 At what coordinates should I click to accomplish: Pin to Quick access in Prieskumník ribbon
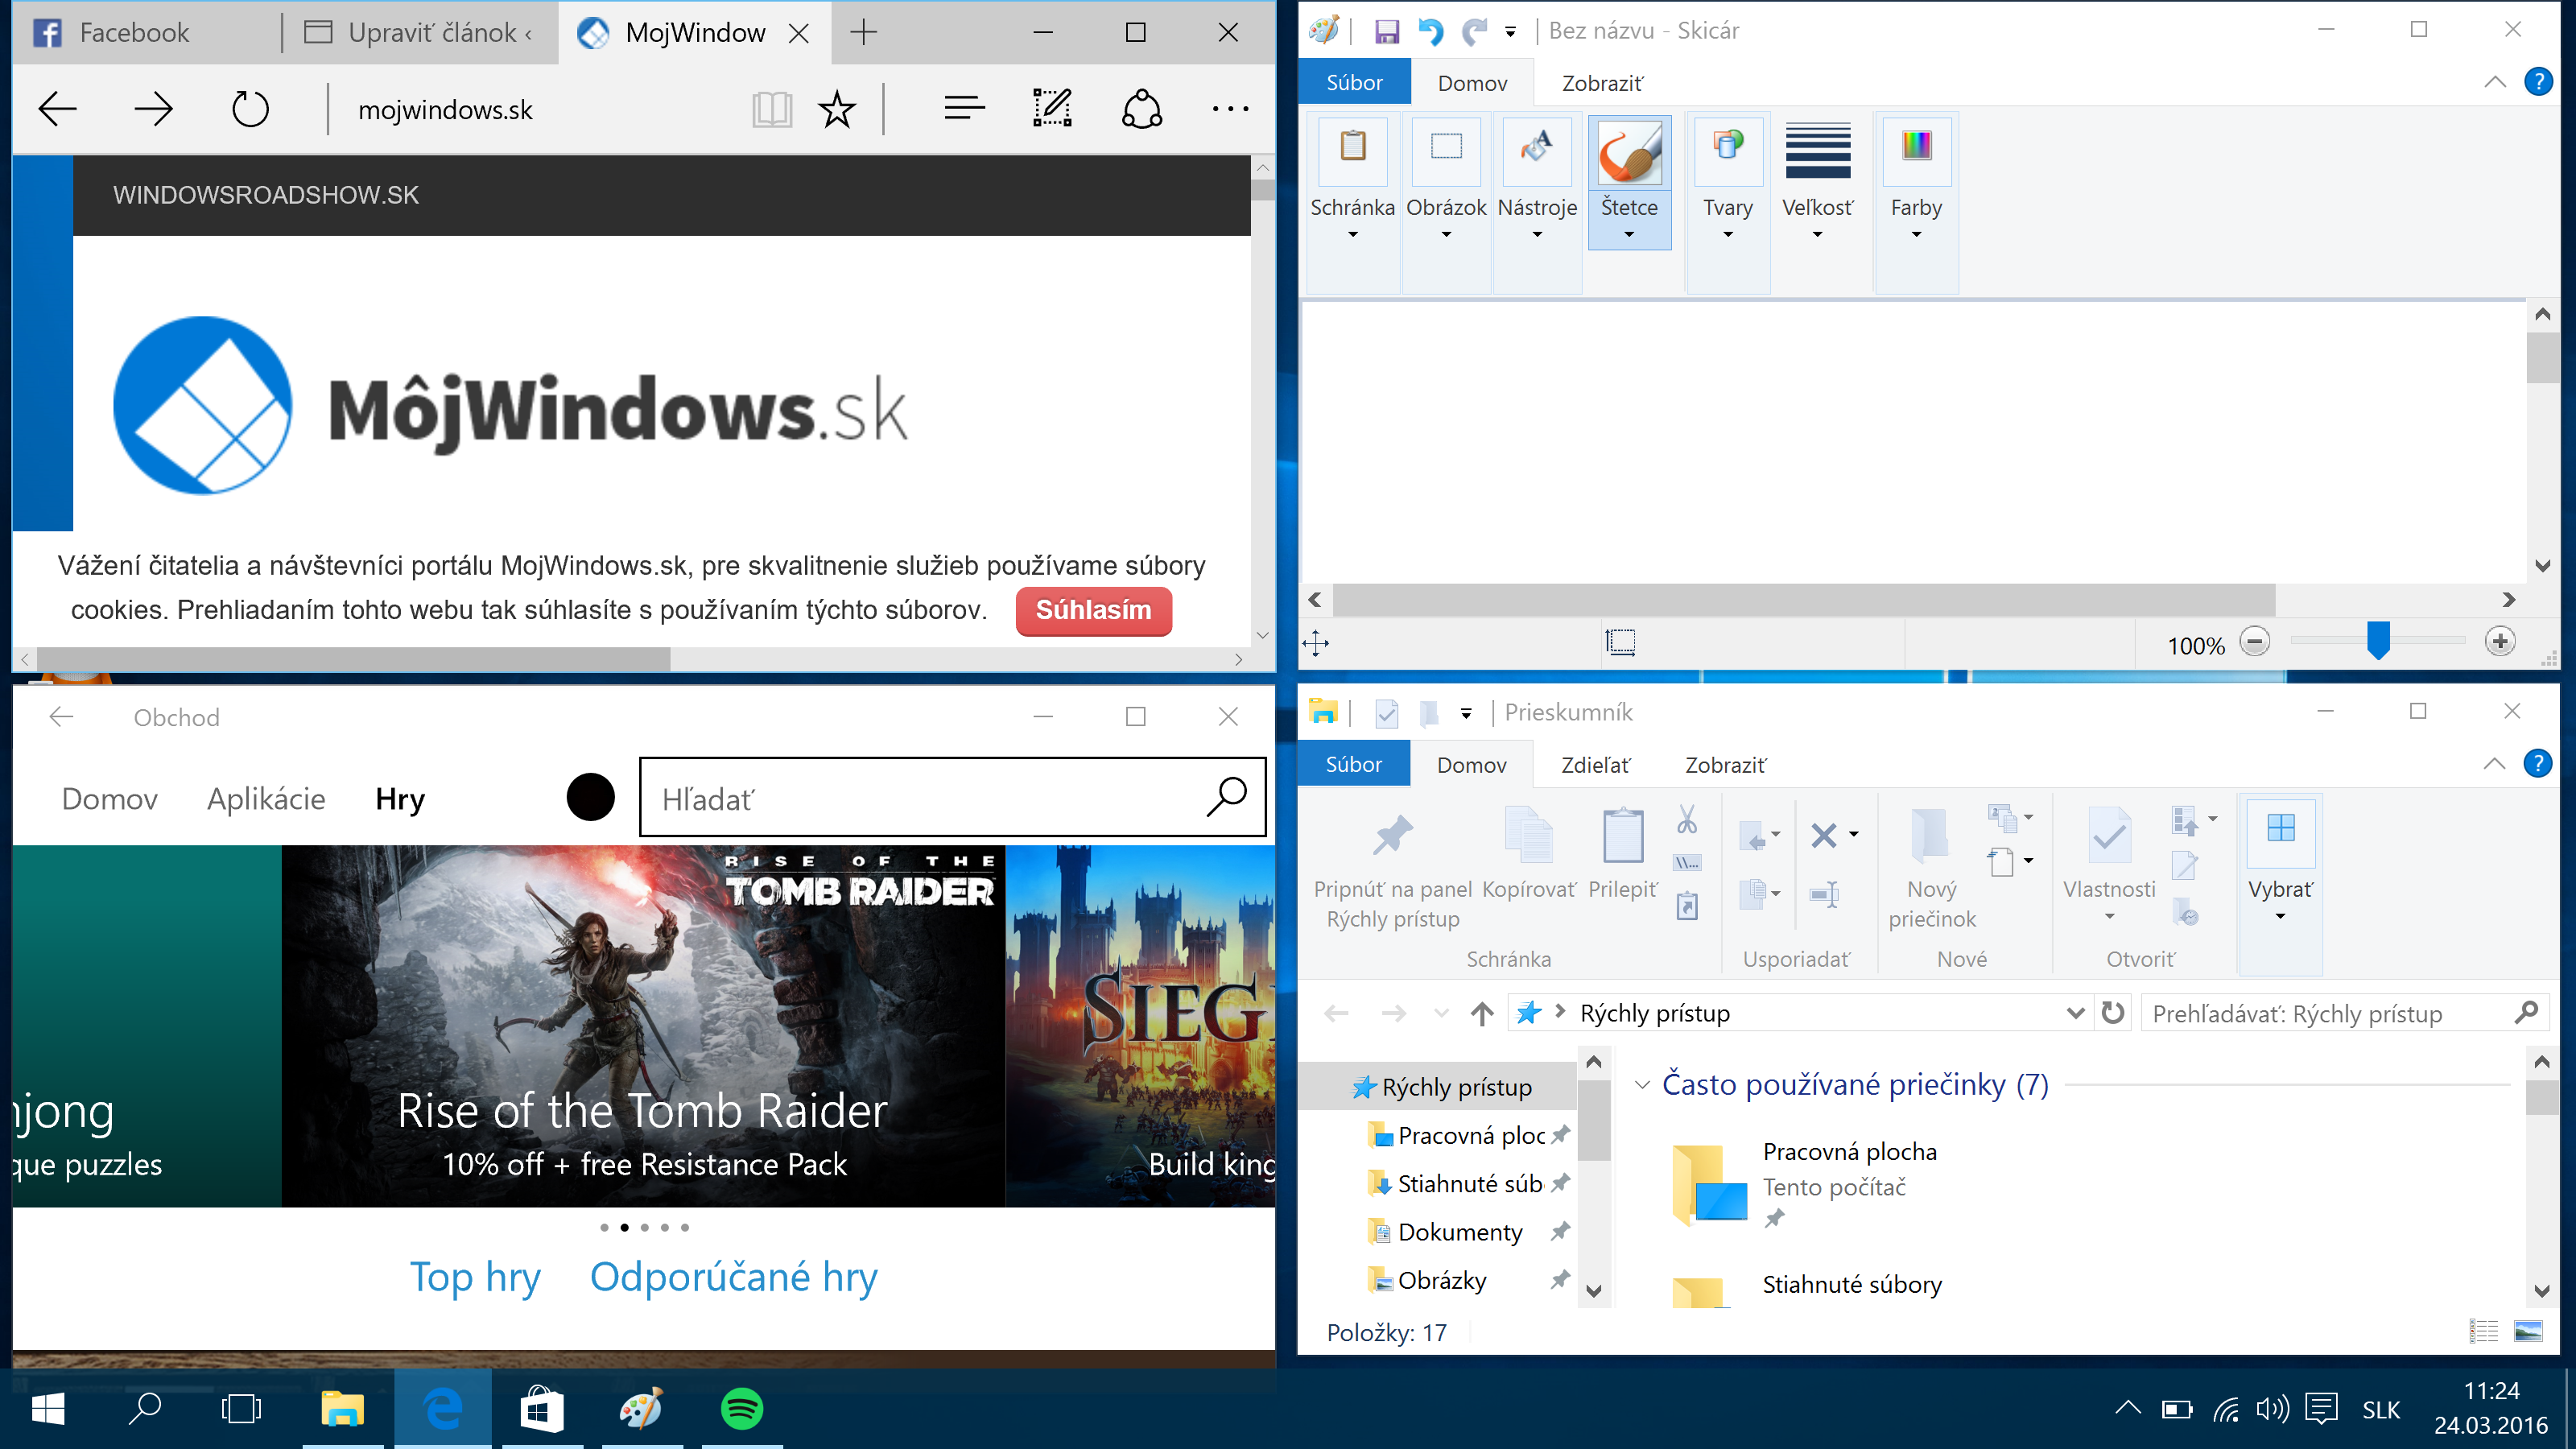[x=1392, y=868]
